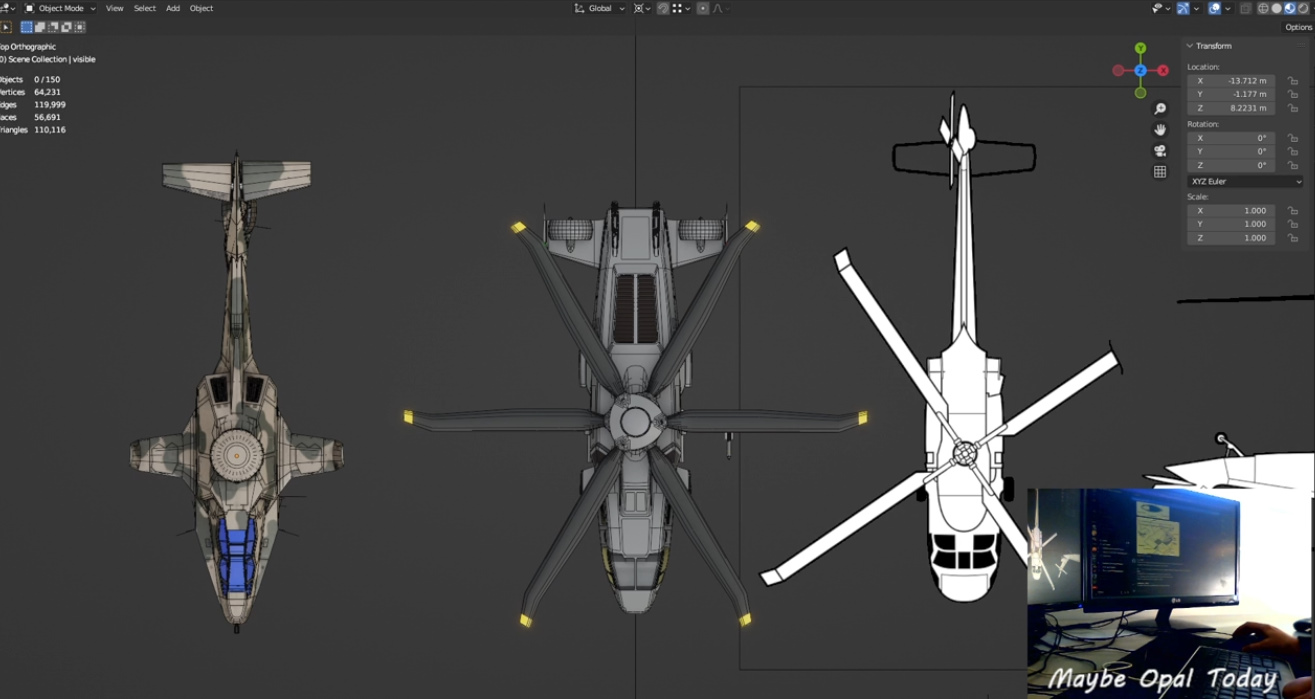1315x699 pixels.
Task: Lock the Scale X value
Action: pyautogui.click(x=1293, y=211)
